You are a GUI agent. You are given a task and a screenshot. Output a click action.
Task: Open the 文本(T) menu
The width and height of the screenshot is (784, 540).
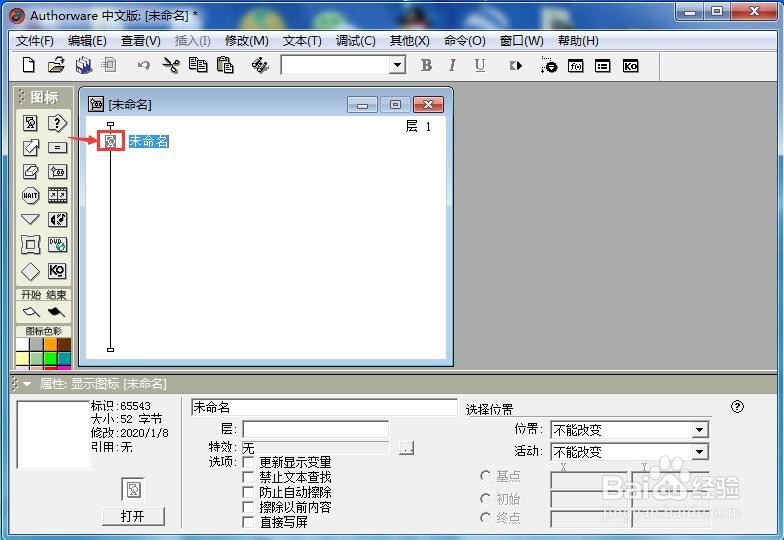pyautogui.click(x=302, y=41)
